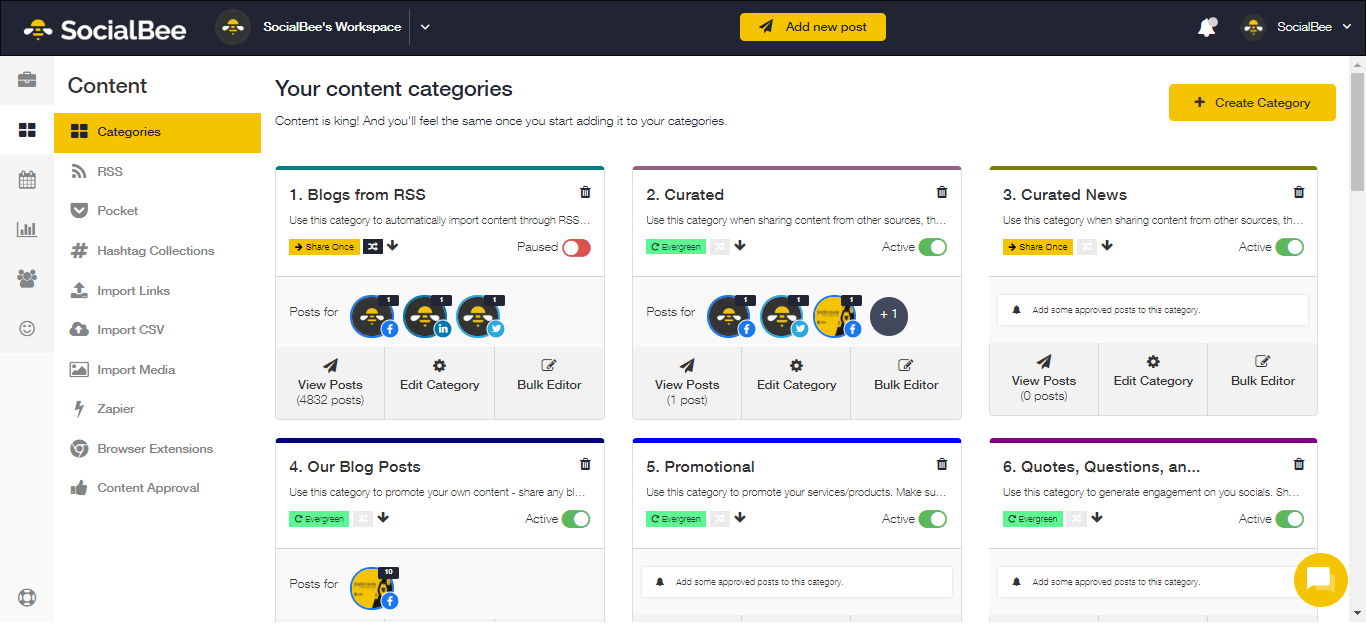Open the briefcase workspace icon in left rail
1366x625 pixels.
point(27,79)
